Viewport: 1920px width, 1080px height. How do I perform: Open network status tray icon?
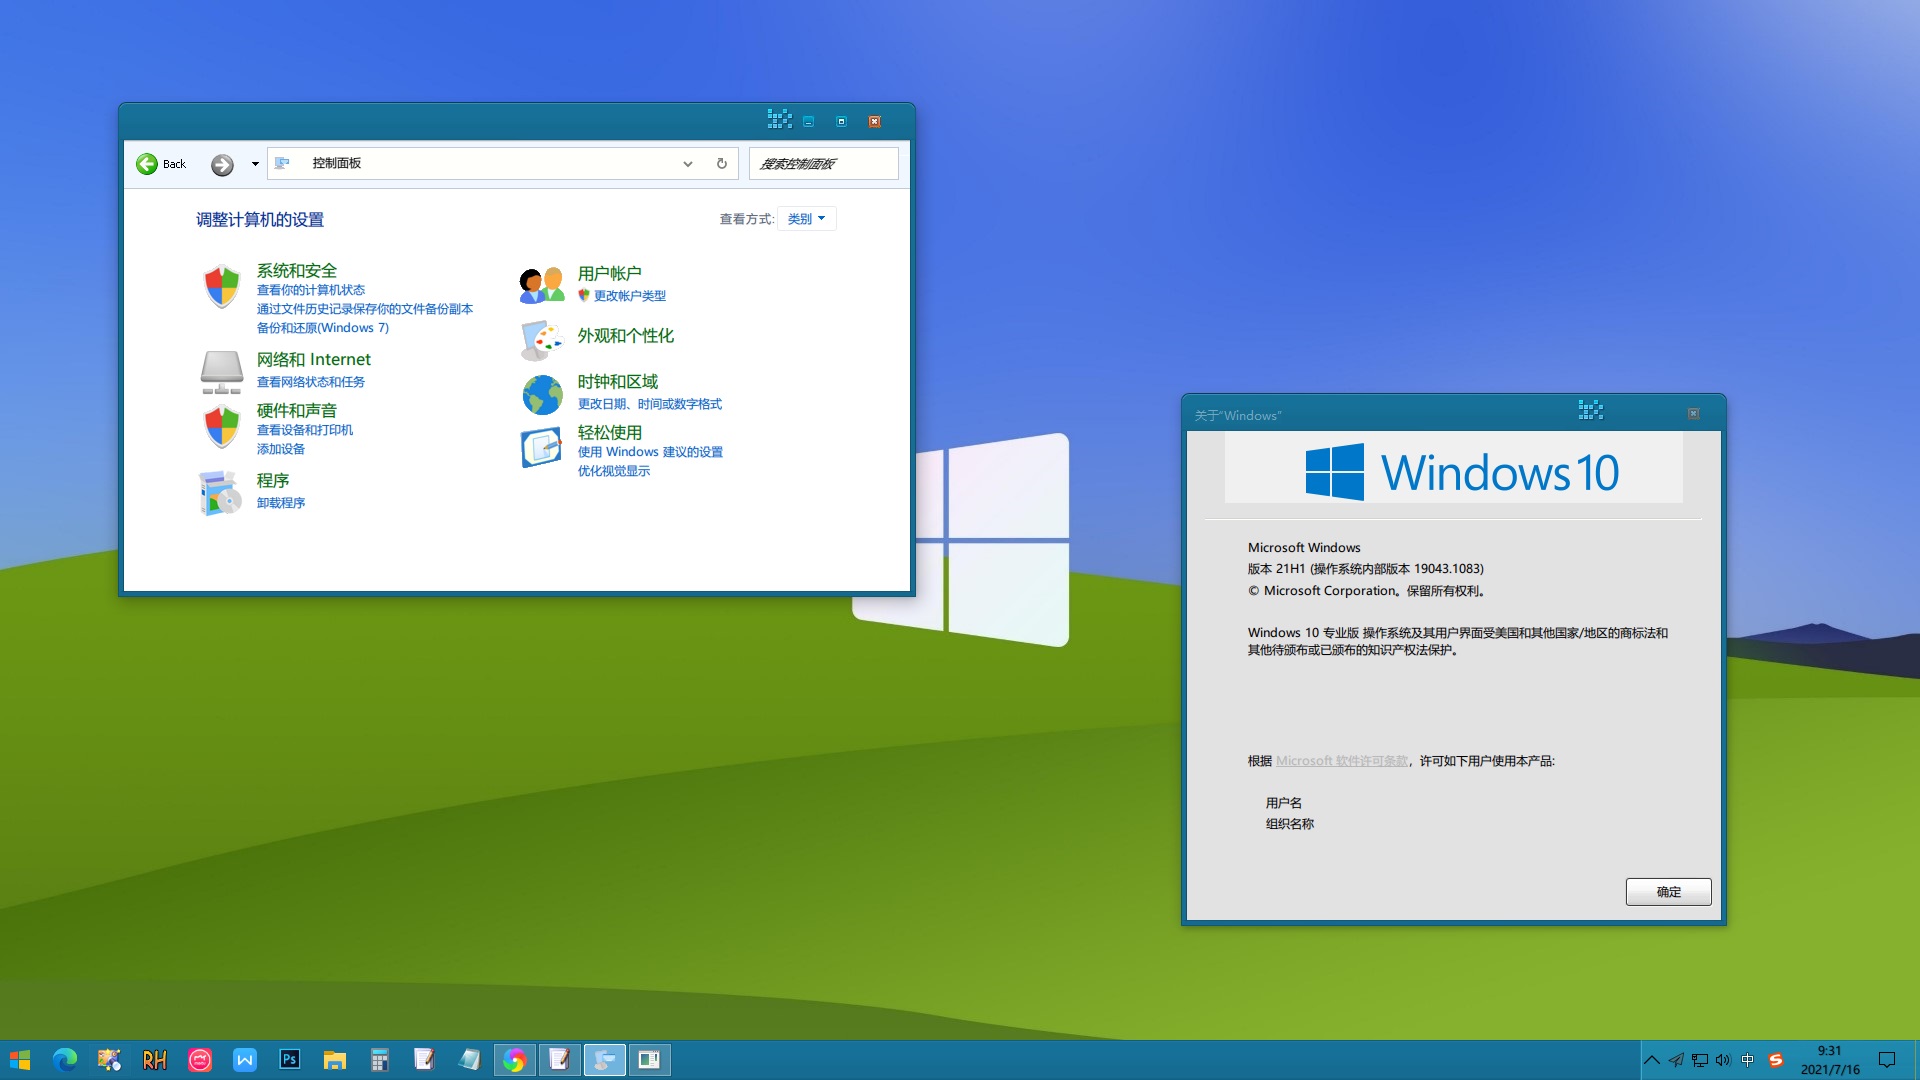[1700, 1060]
